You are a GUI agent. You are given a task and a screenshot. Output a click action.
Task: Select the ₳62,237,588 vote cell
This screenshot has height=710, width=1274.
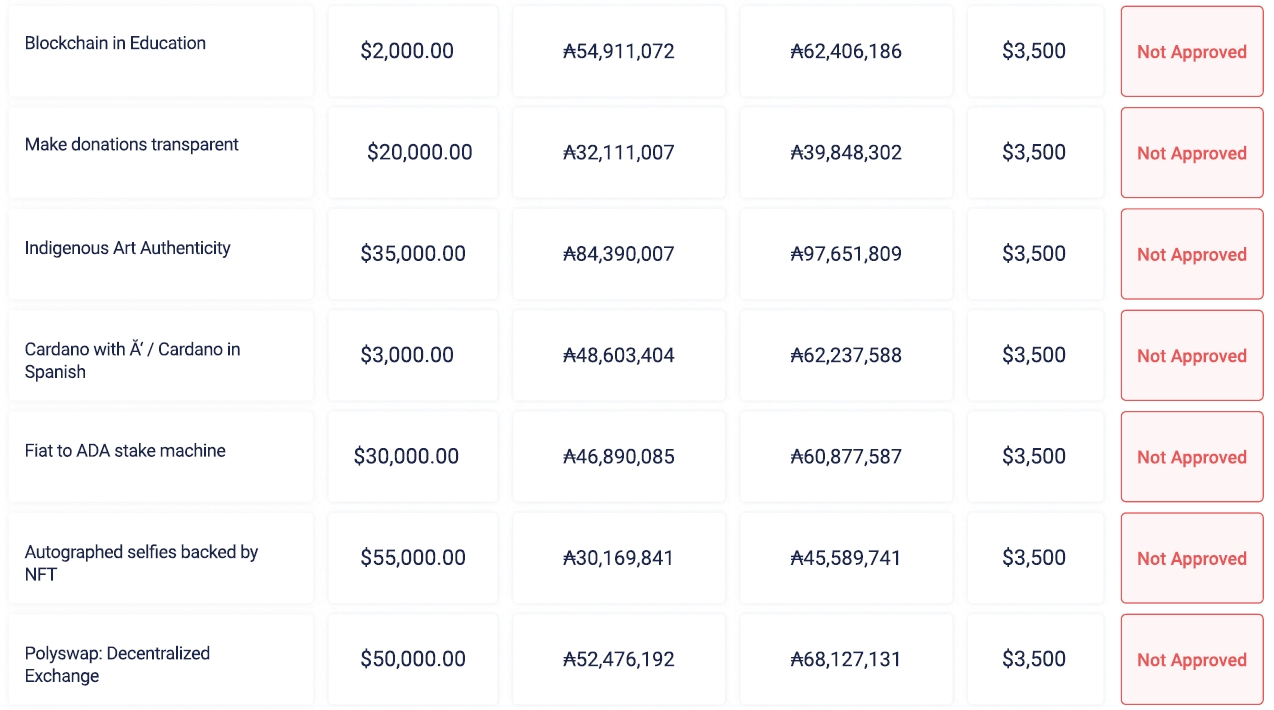(x=846, y=355)
